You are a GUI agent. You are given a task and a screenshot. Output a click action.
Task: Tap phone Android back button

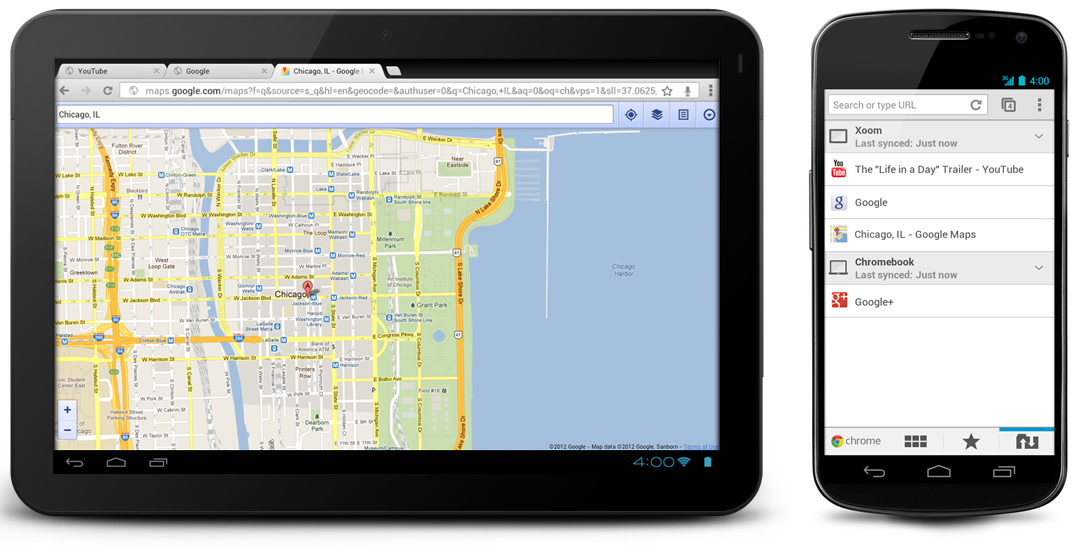pyautogui.click(x=874, y=471)
